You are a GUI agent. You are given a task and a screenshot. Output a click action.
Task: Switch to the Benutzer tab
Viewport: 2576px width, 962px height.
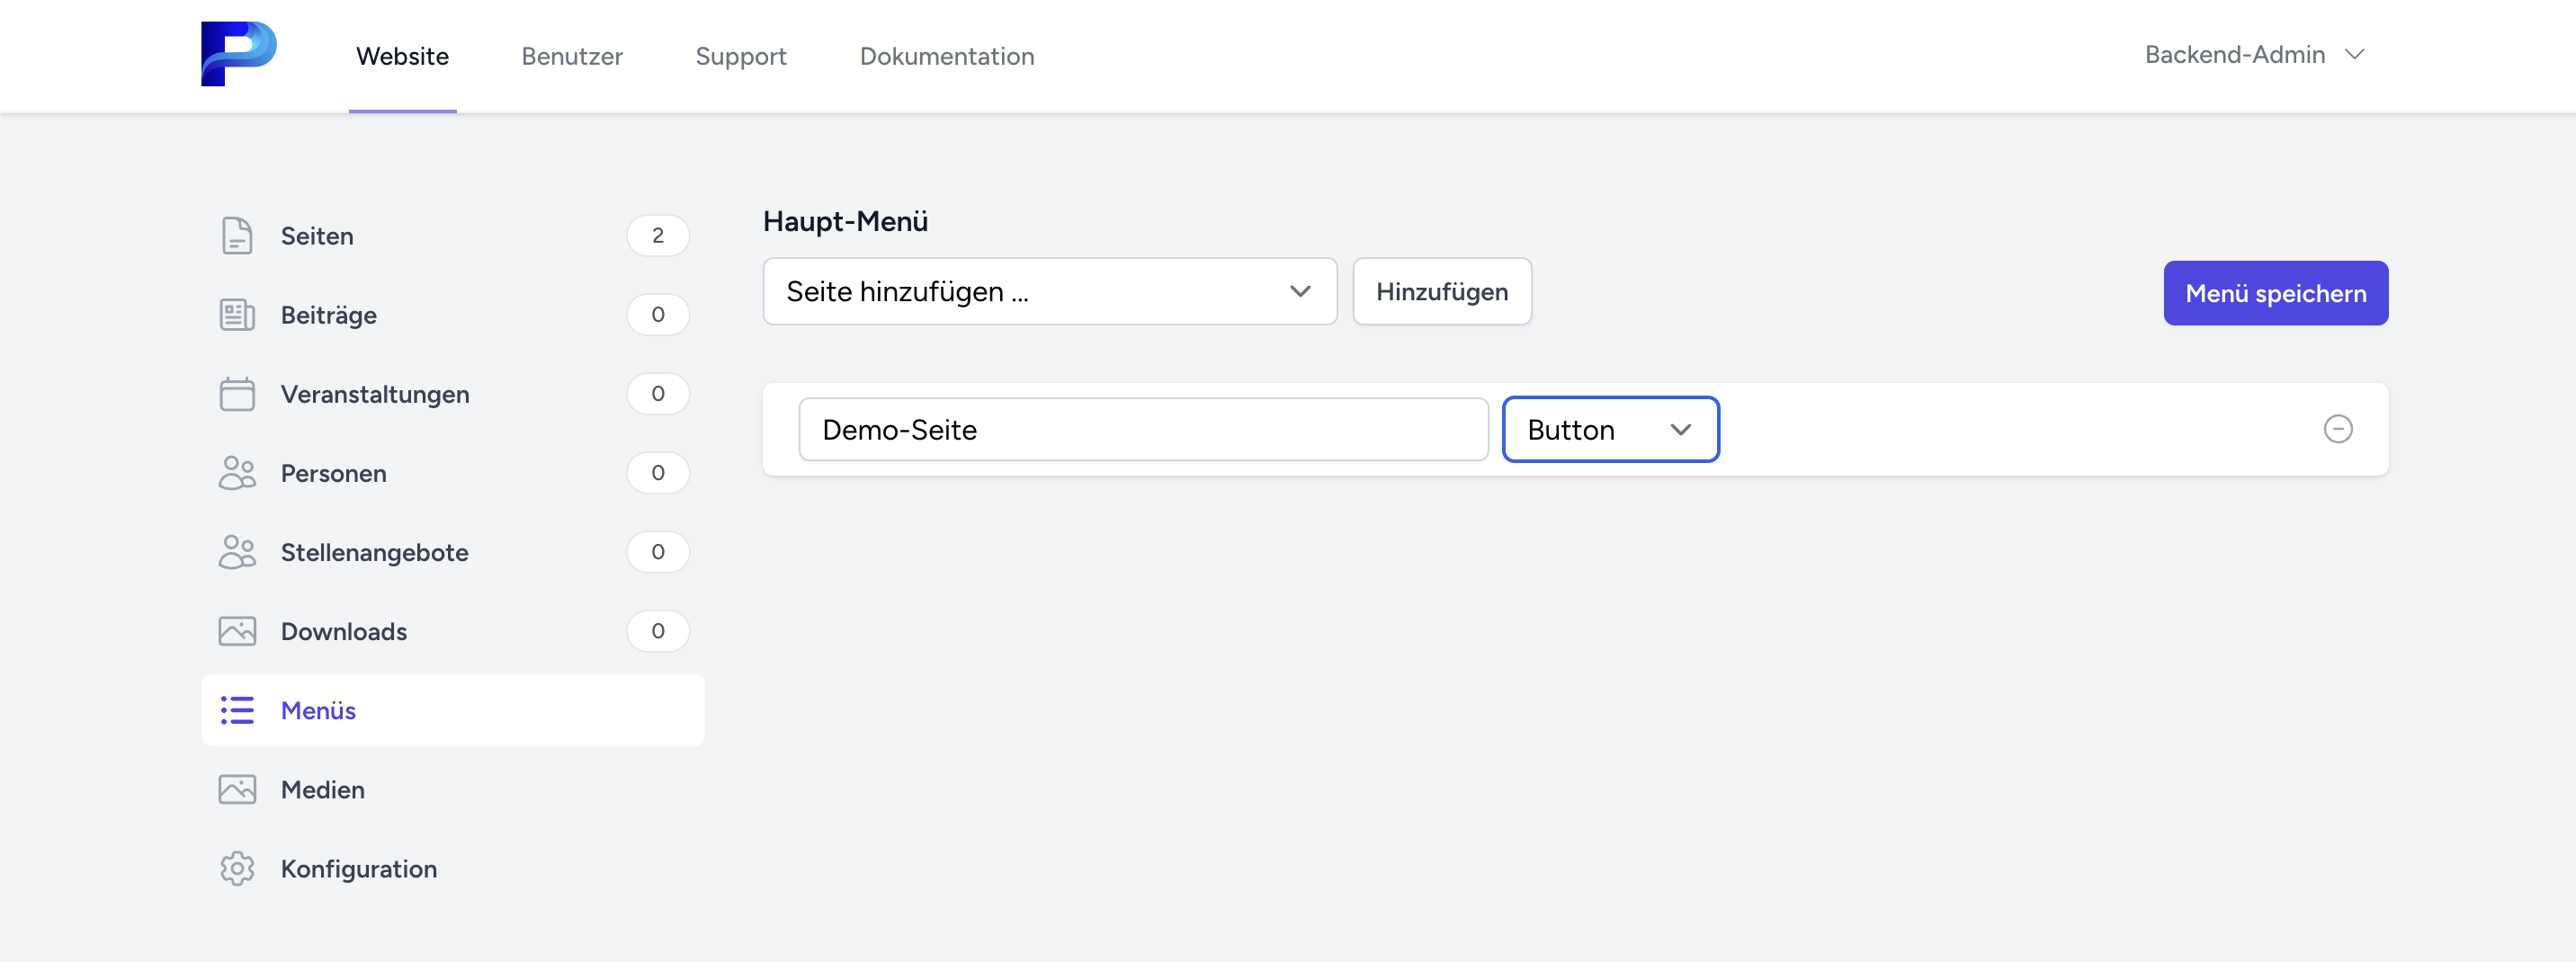(x=571, y=56)
